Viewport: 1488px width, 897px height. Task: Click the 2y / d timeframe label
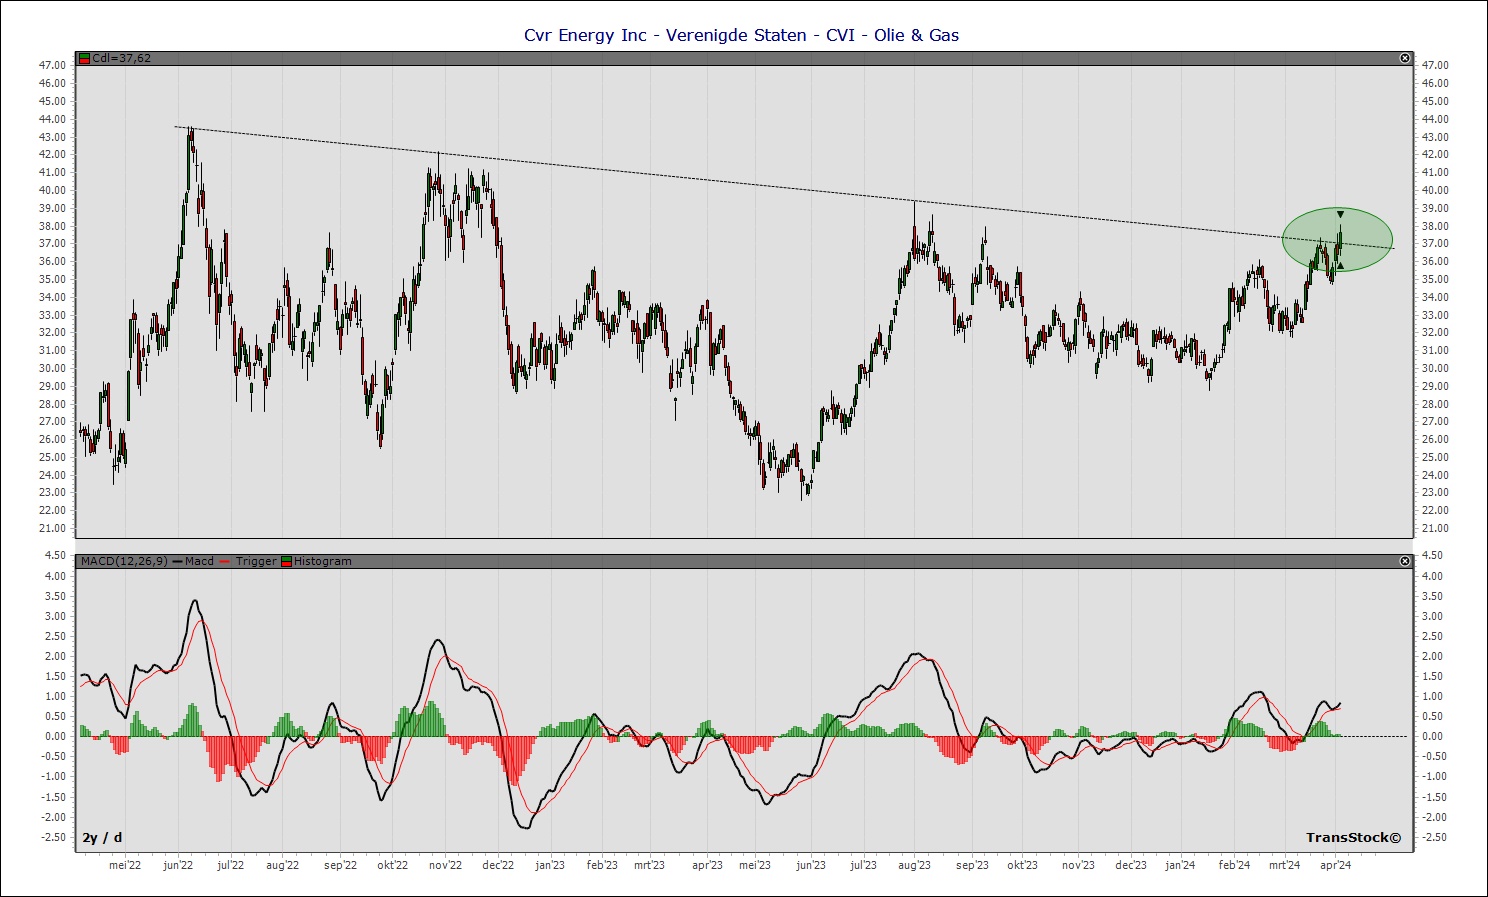102,838
